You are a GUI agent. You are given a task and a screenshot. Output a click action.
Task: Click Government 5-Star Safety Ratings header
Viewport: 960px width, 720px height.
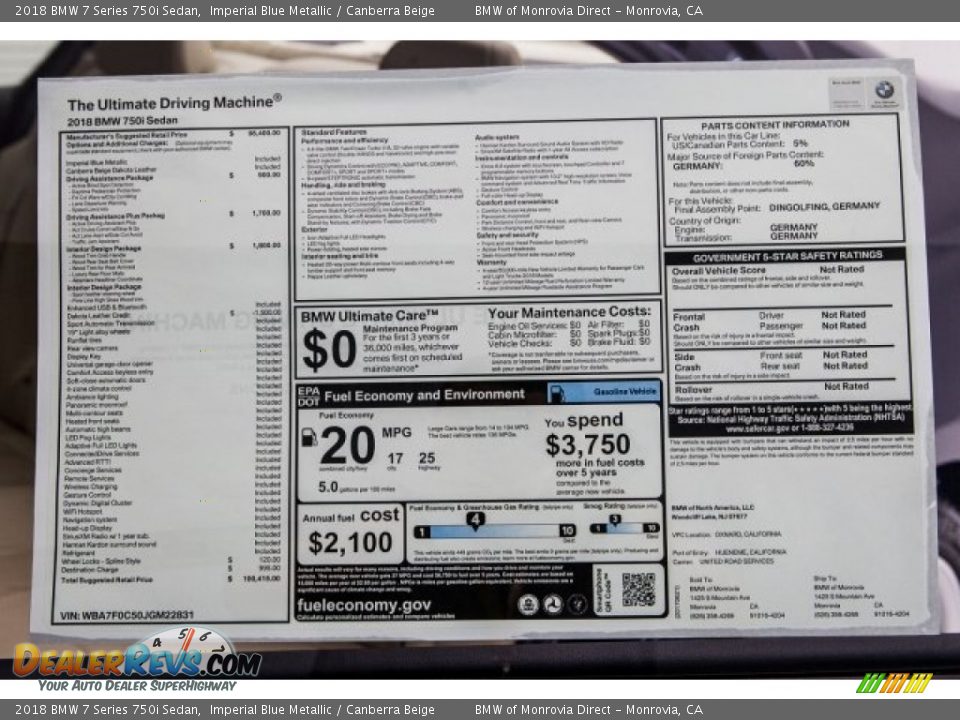pyautogui.click(x=788, y=255)
